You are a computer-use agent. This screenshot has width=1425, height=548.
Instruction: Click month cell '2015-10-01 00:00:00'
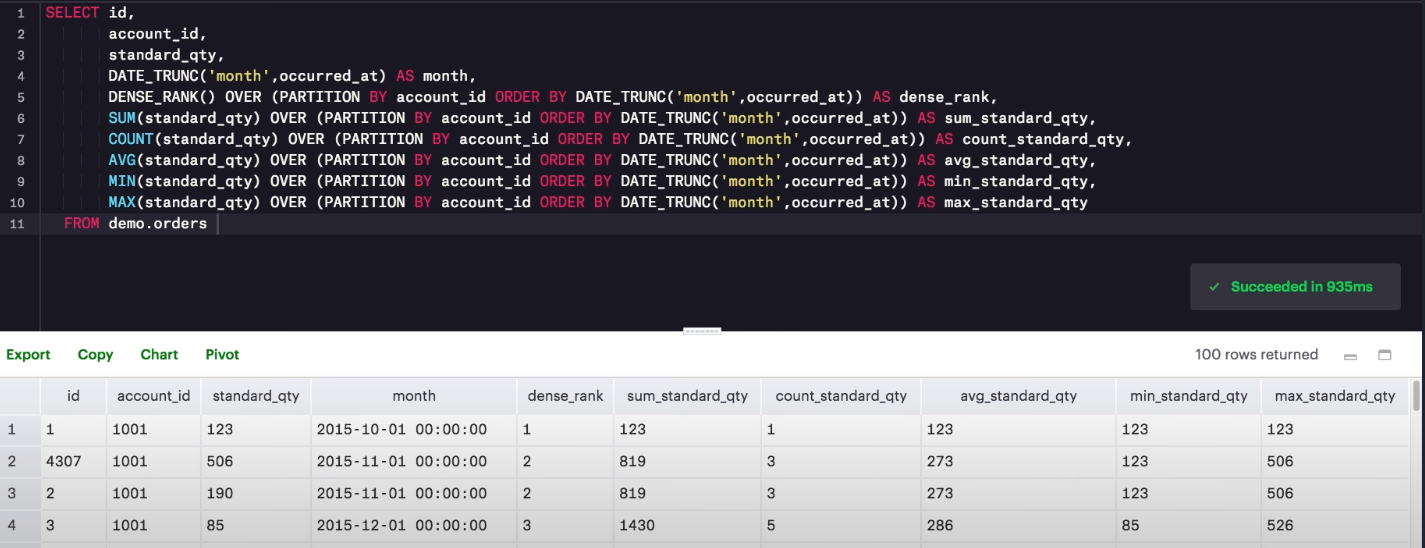coord(414,429)
